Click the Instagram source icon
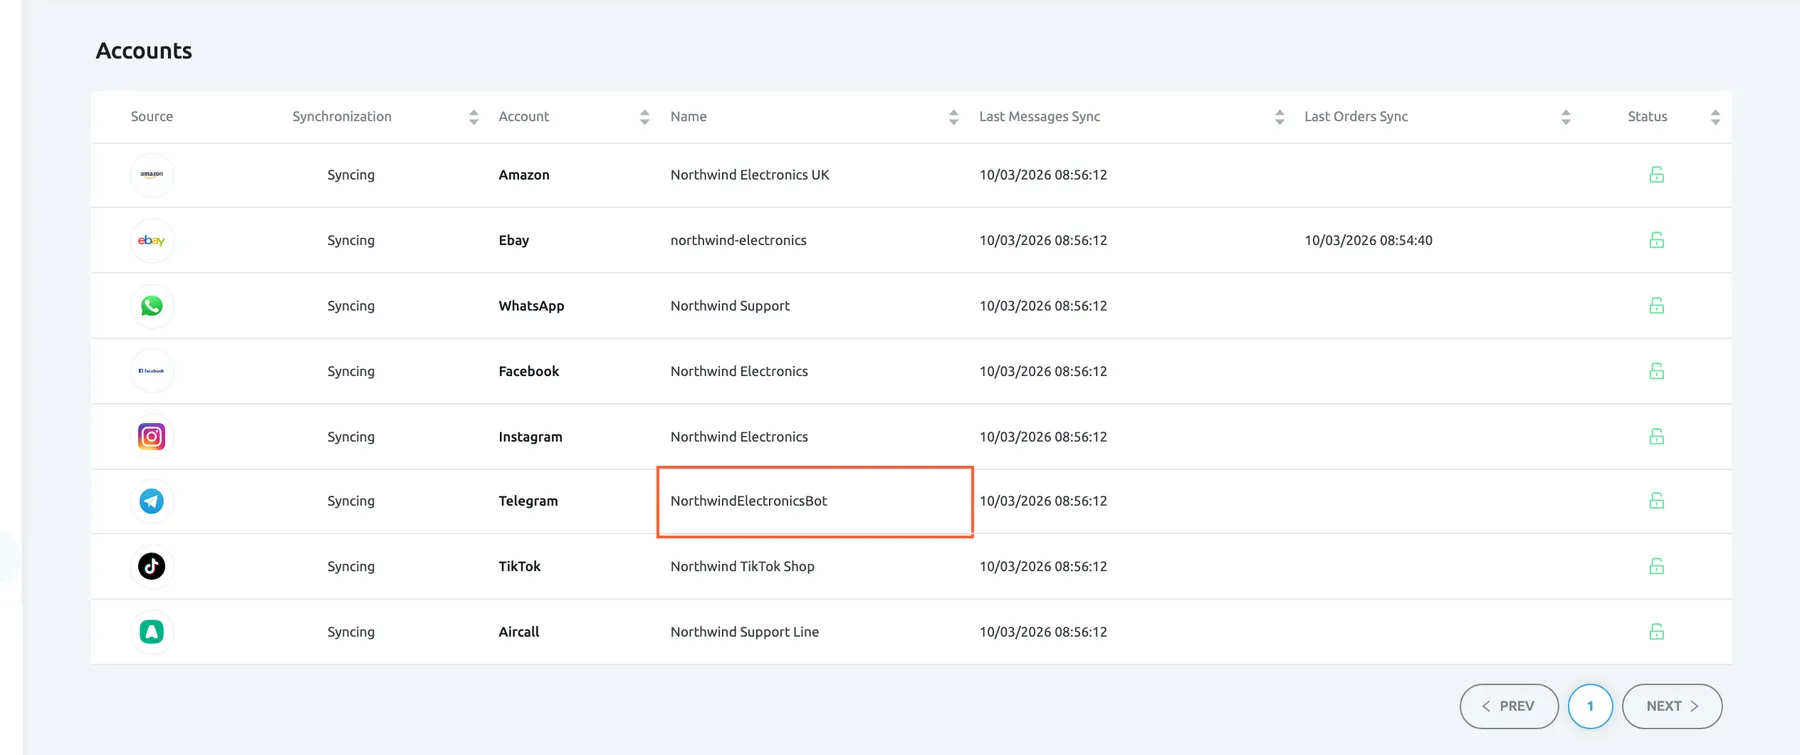 tap(152, 437)
